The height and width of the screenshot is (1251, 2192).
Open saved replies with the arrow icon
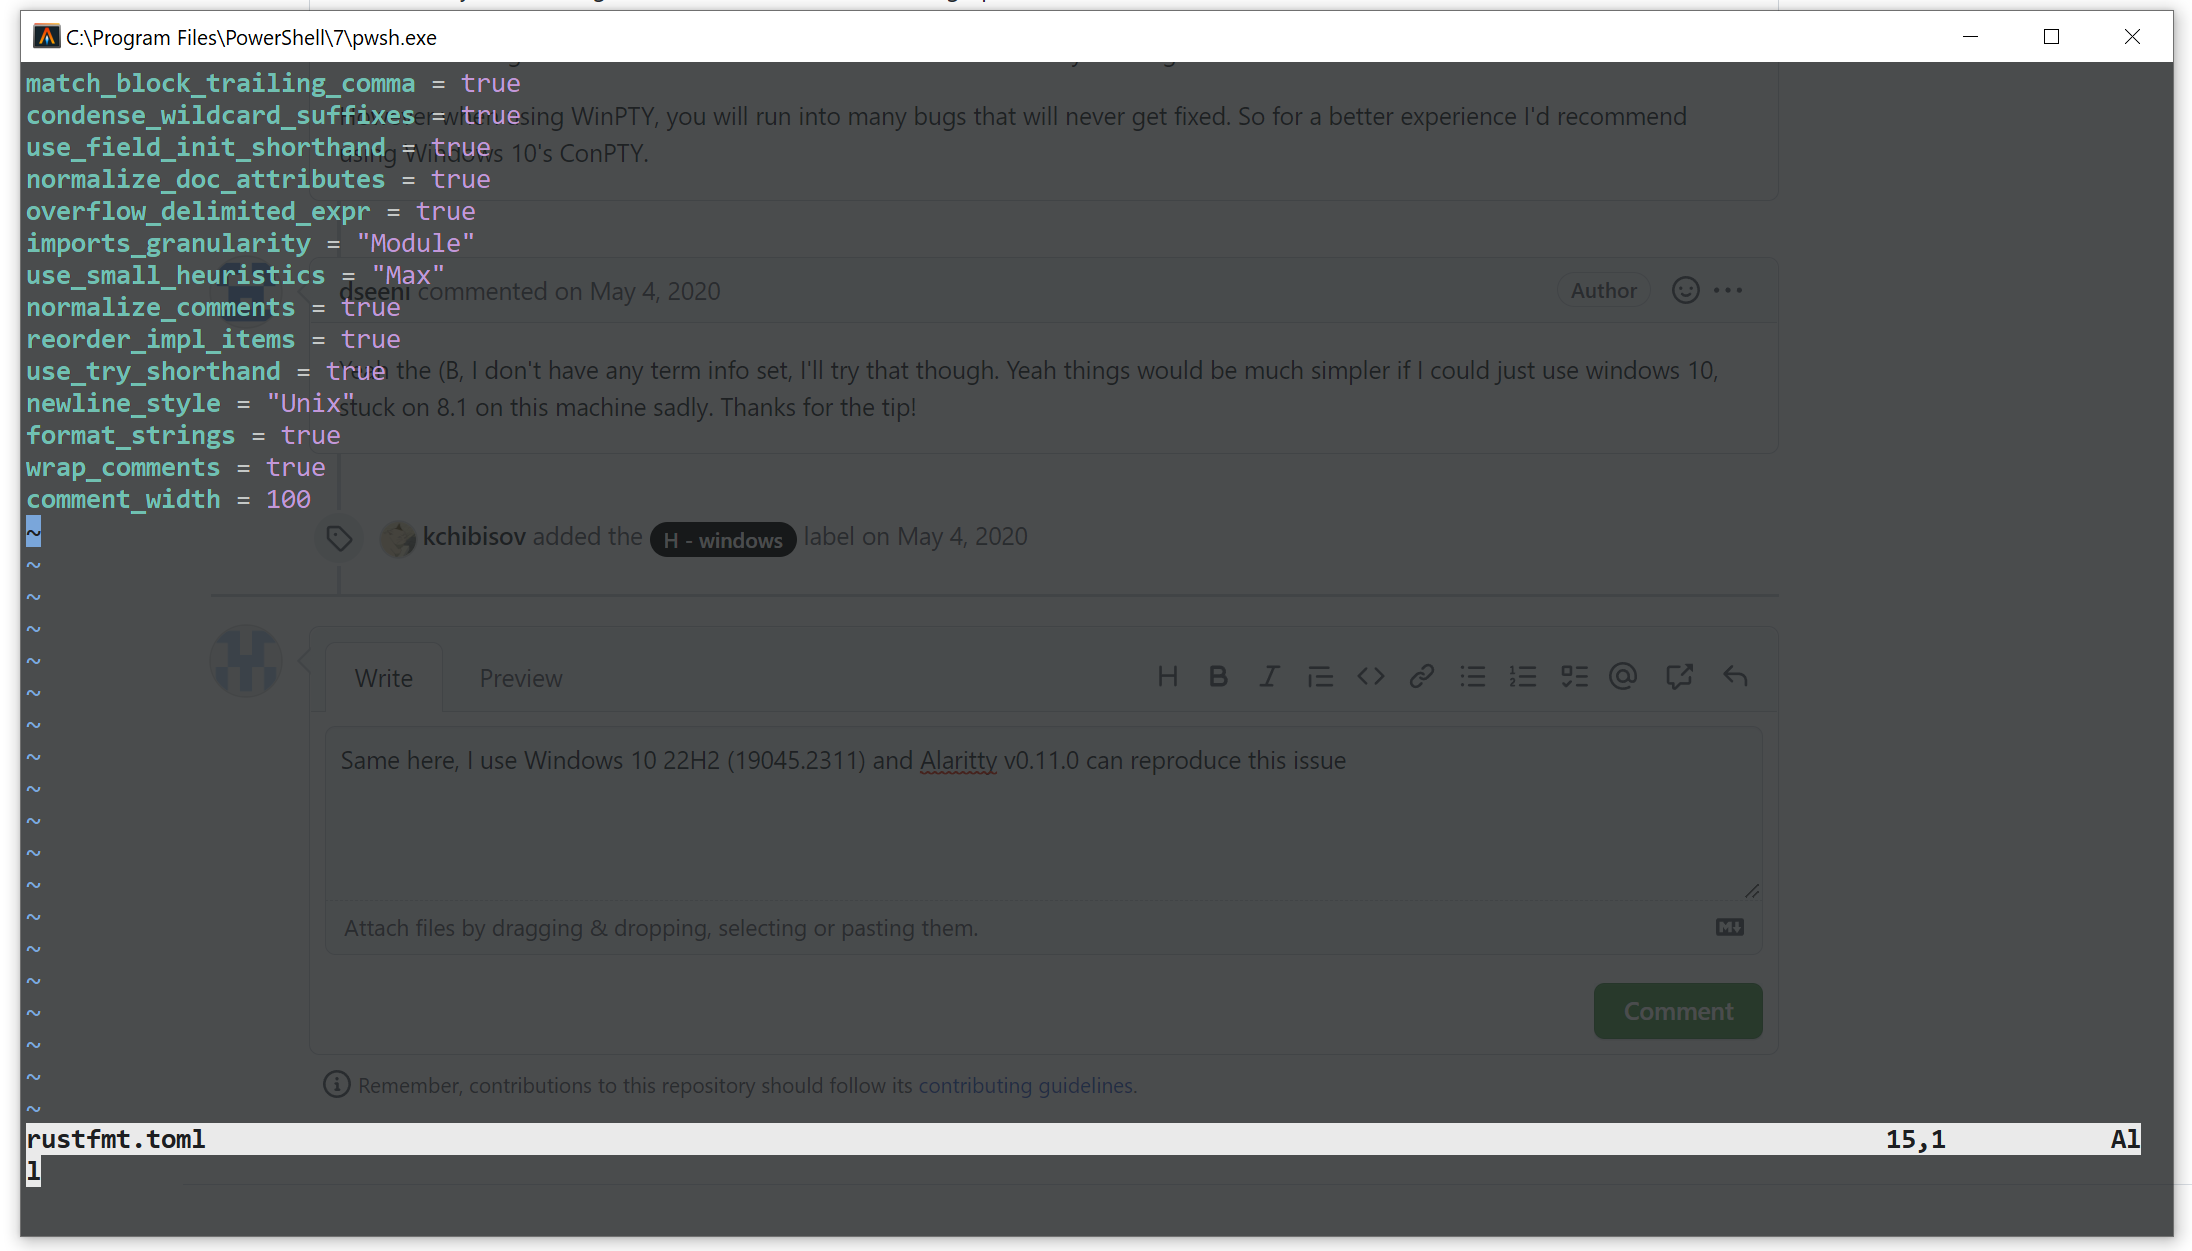tap(1734, 676)
